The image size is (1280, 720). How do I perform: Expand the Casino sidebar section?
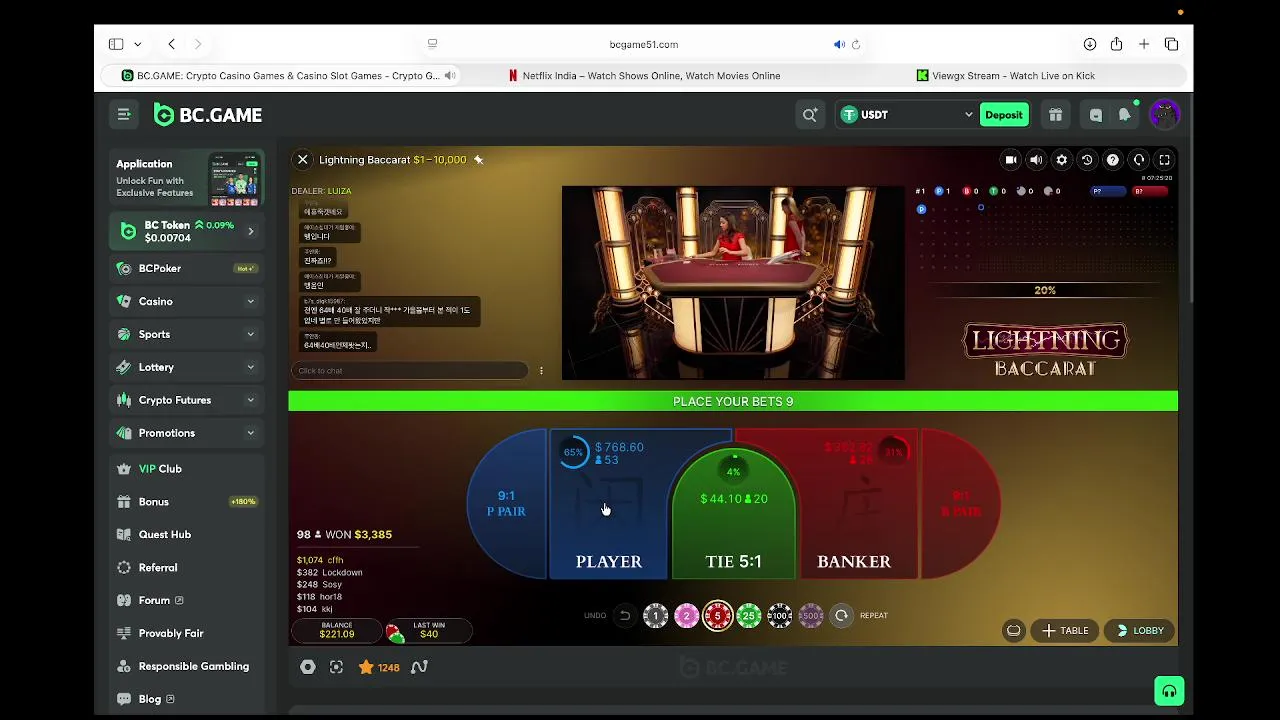[x=187, y=301]
